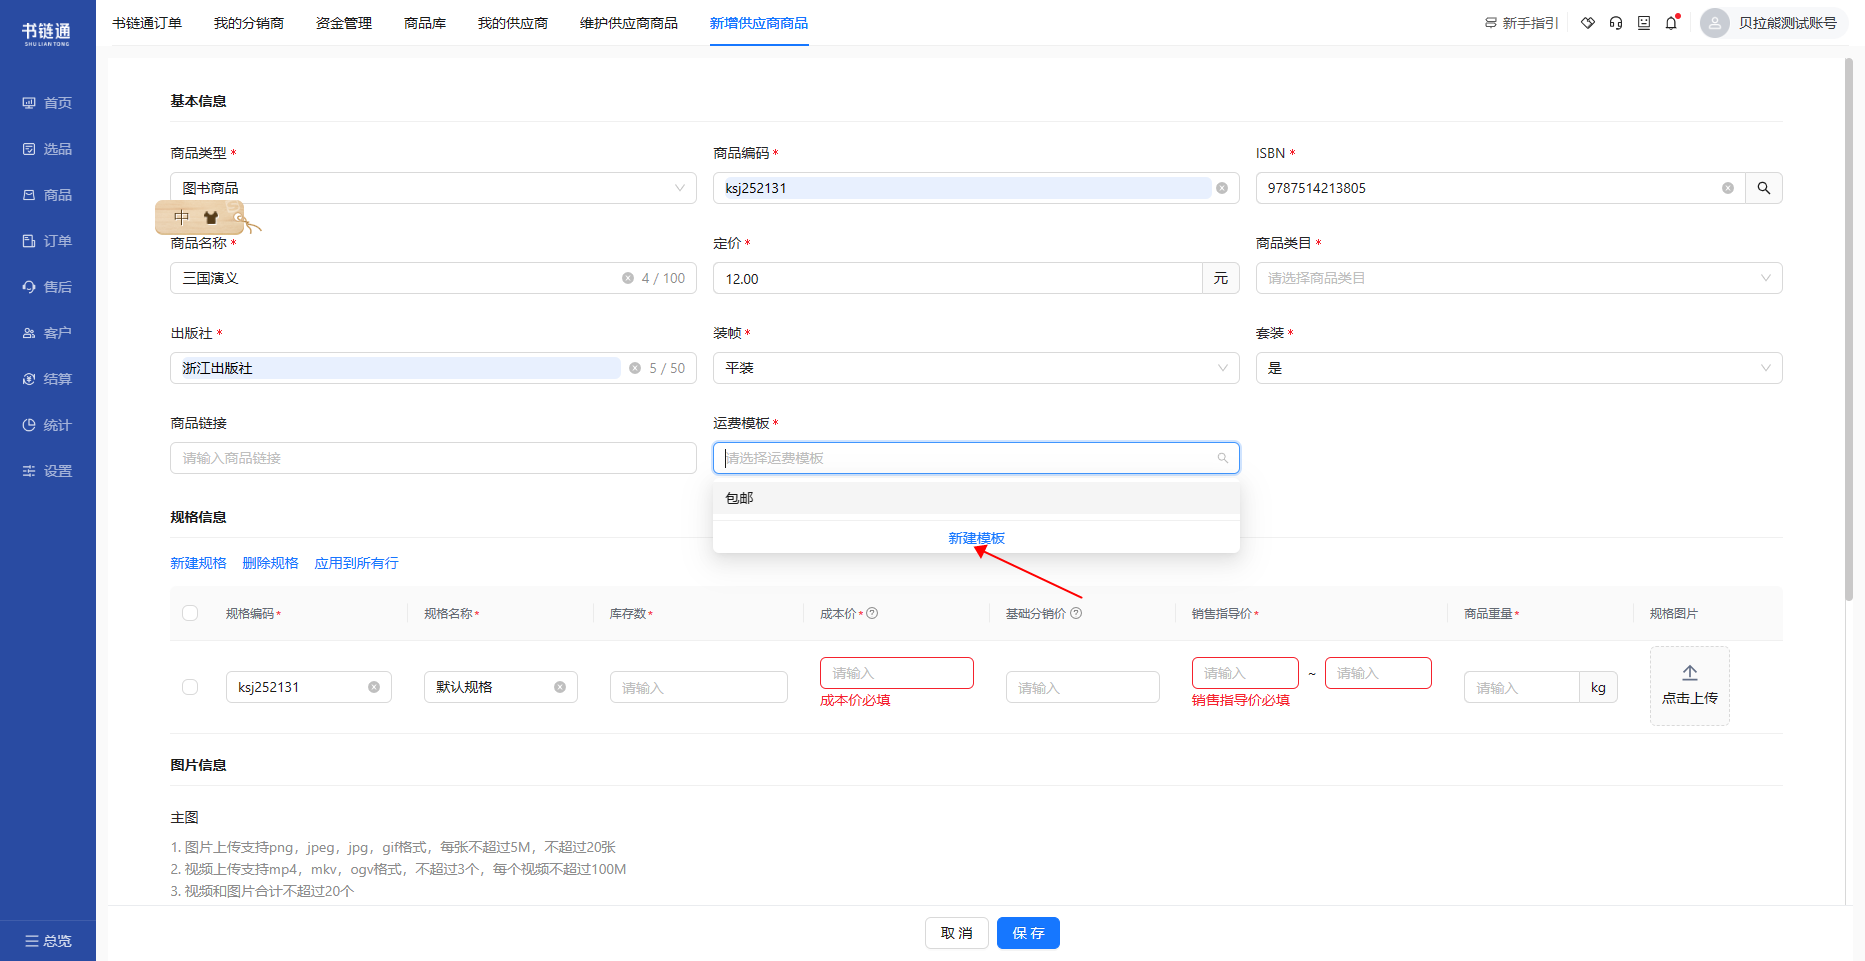Screen dimensions: 1865x961
Task: Clear the 商品名称 field 三国演义
Action: [x=628, y=278]
